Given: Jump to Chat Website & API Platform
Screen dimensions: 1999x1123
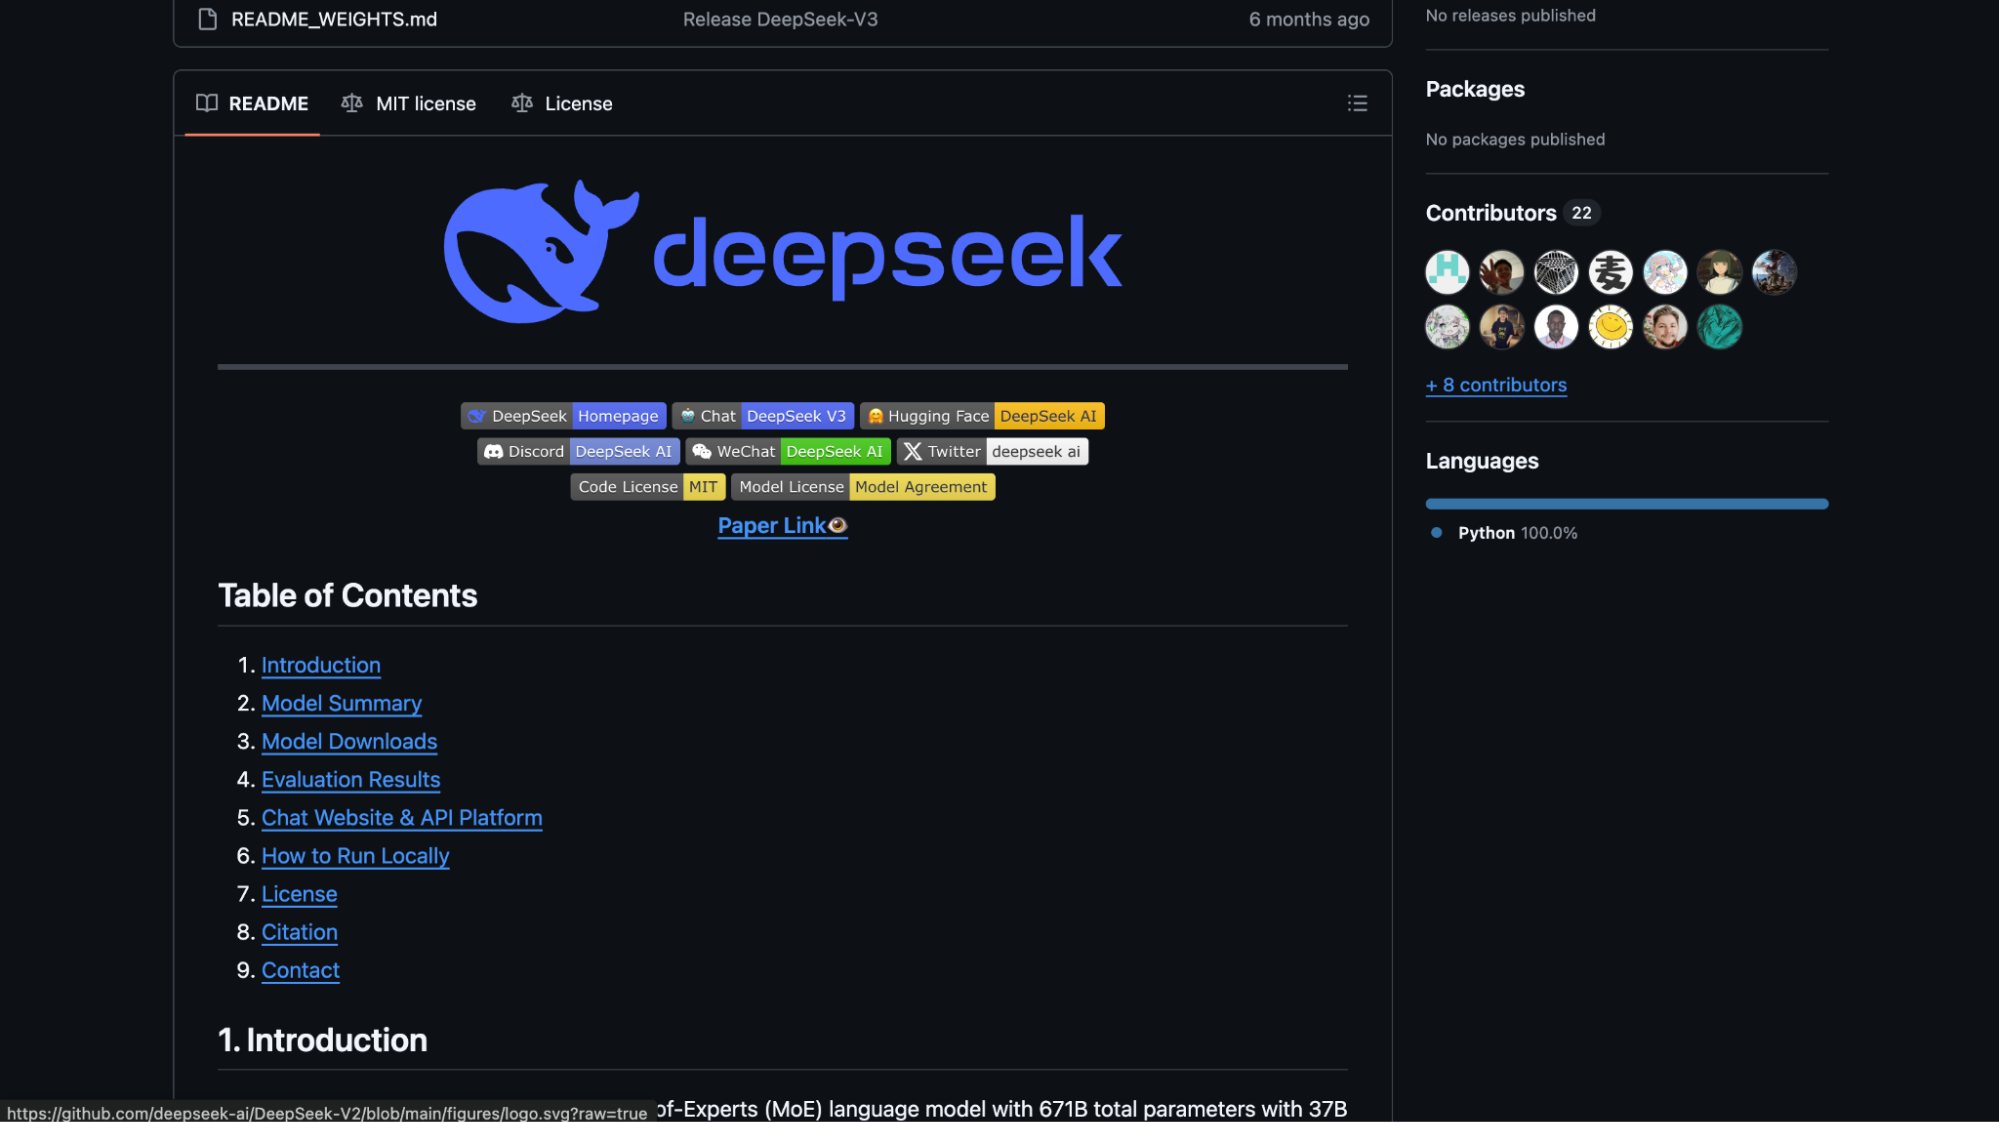Looking at the screenshot, I should coord(402,818).
